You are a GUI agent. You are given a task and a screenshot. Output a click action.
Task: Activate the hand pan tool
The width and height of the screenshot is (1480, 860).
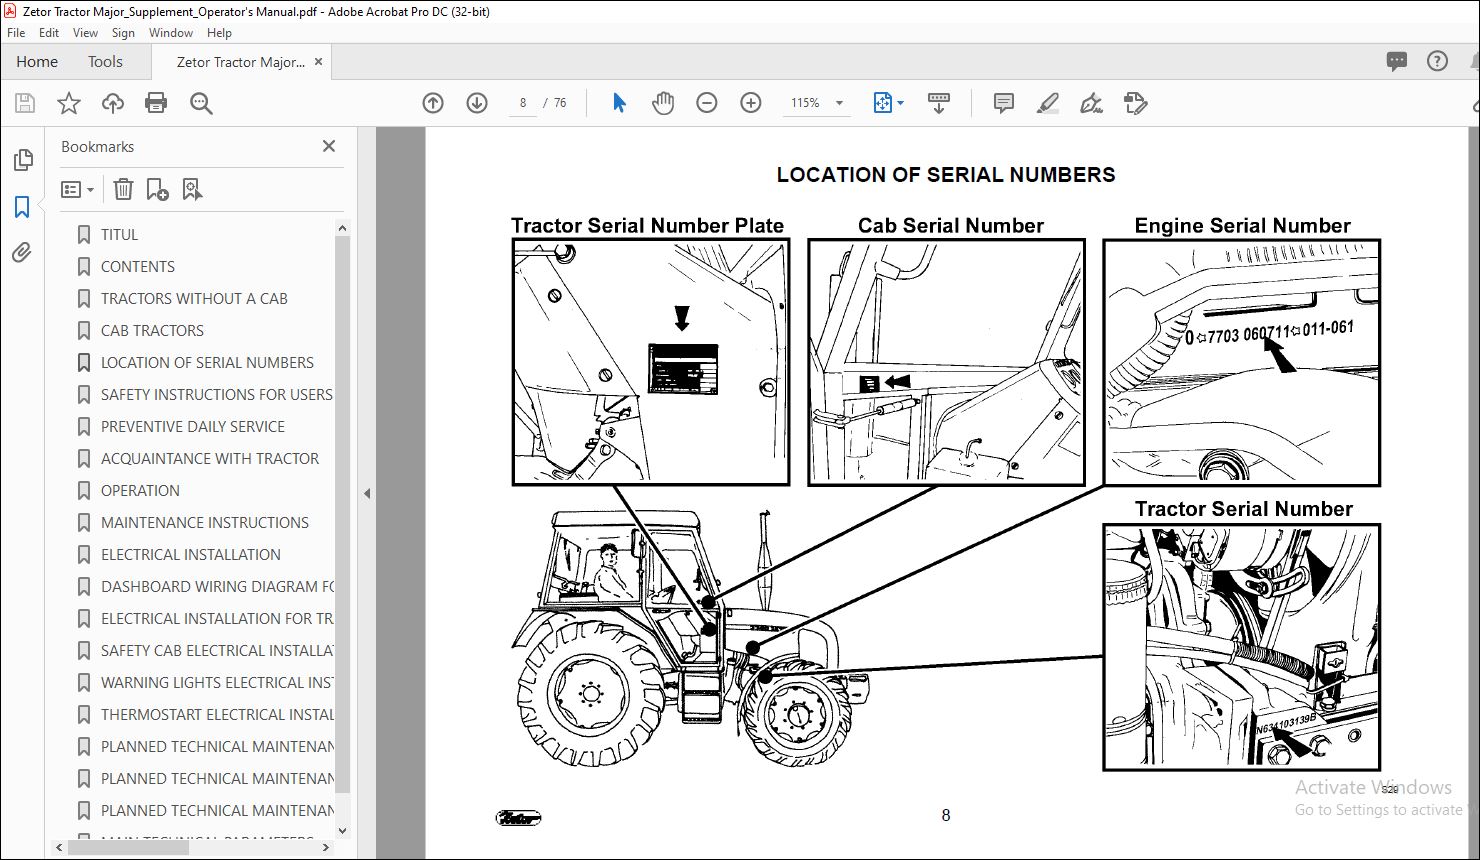[x=662, y=103]
